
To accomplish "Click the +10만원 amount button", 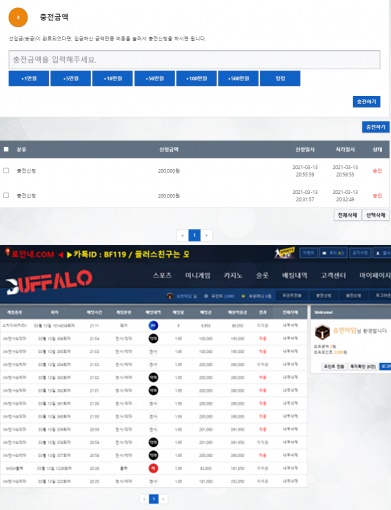I will tap(113, 78).
